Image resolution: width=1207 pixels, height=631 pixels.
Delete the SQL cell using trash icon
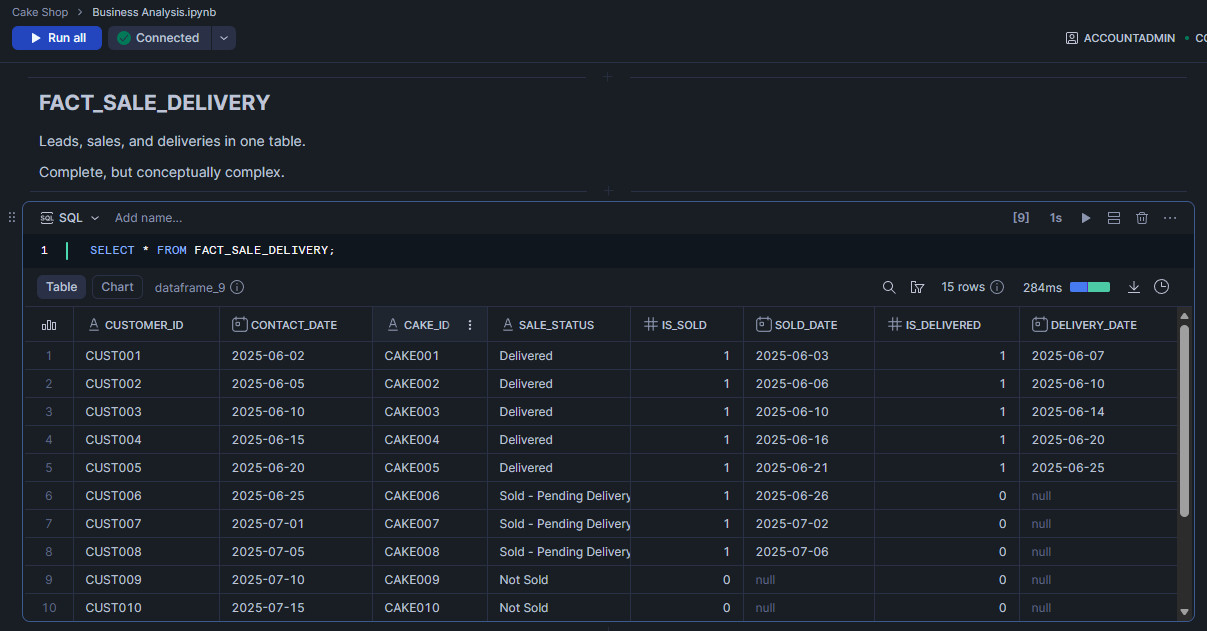pyautogui.click(x=1142, y=218)
